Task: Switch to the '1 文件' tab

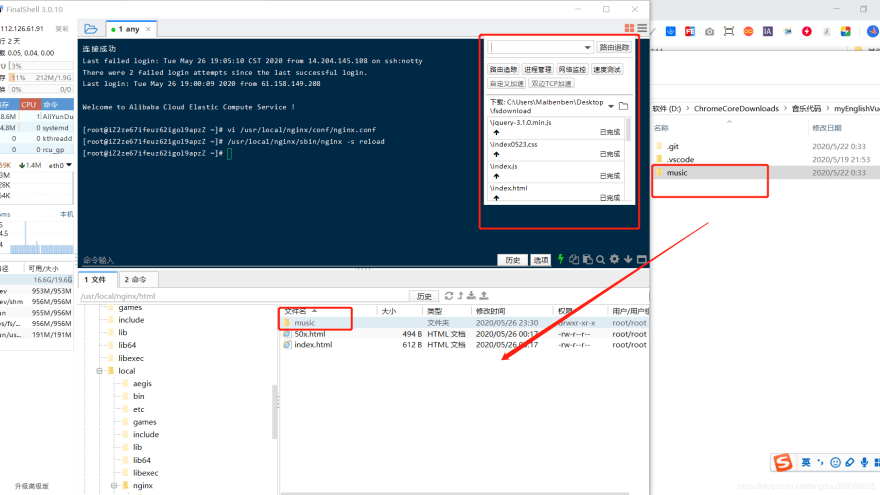Action: [x=98, y=279]
